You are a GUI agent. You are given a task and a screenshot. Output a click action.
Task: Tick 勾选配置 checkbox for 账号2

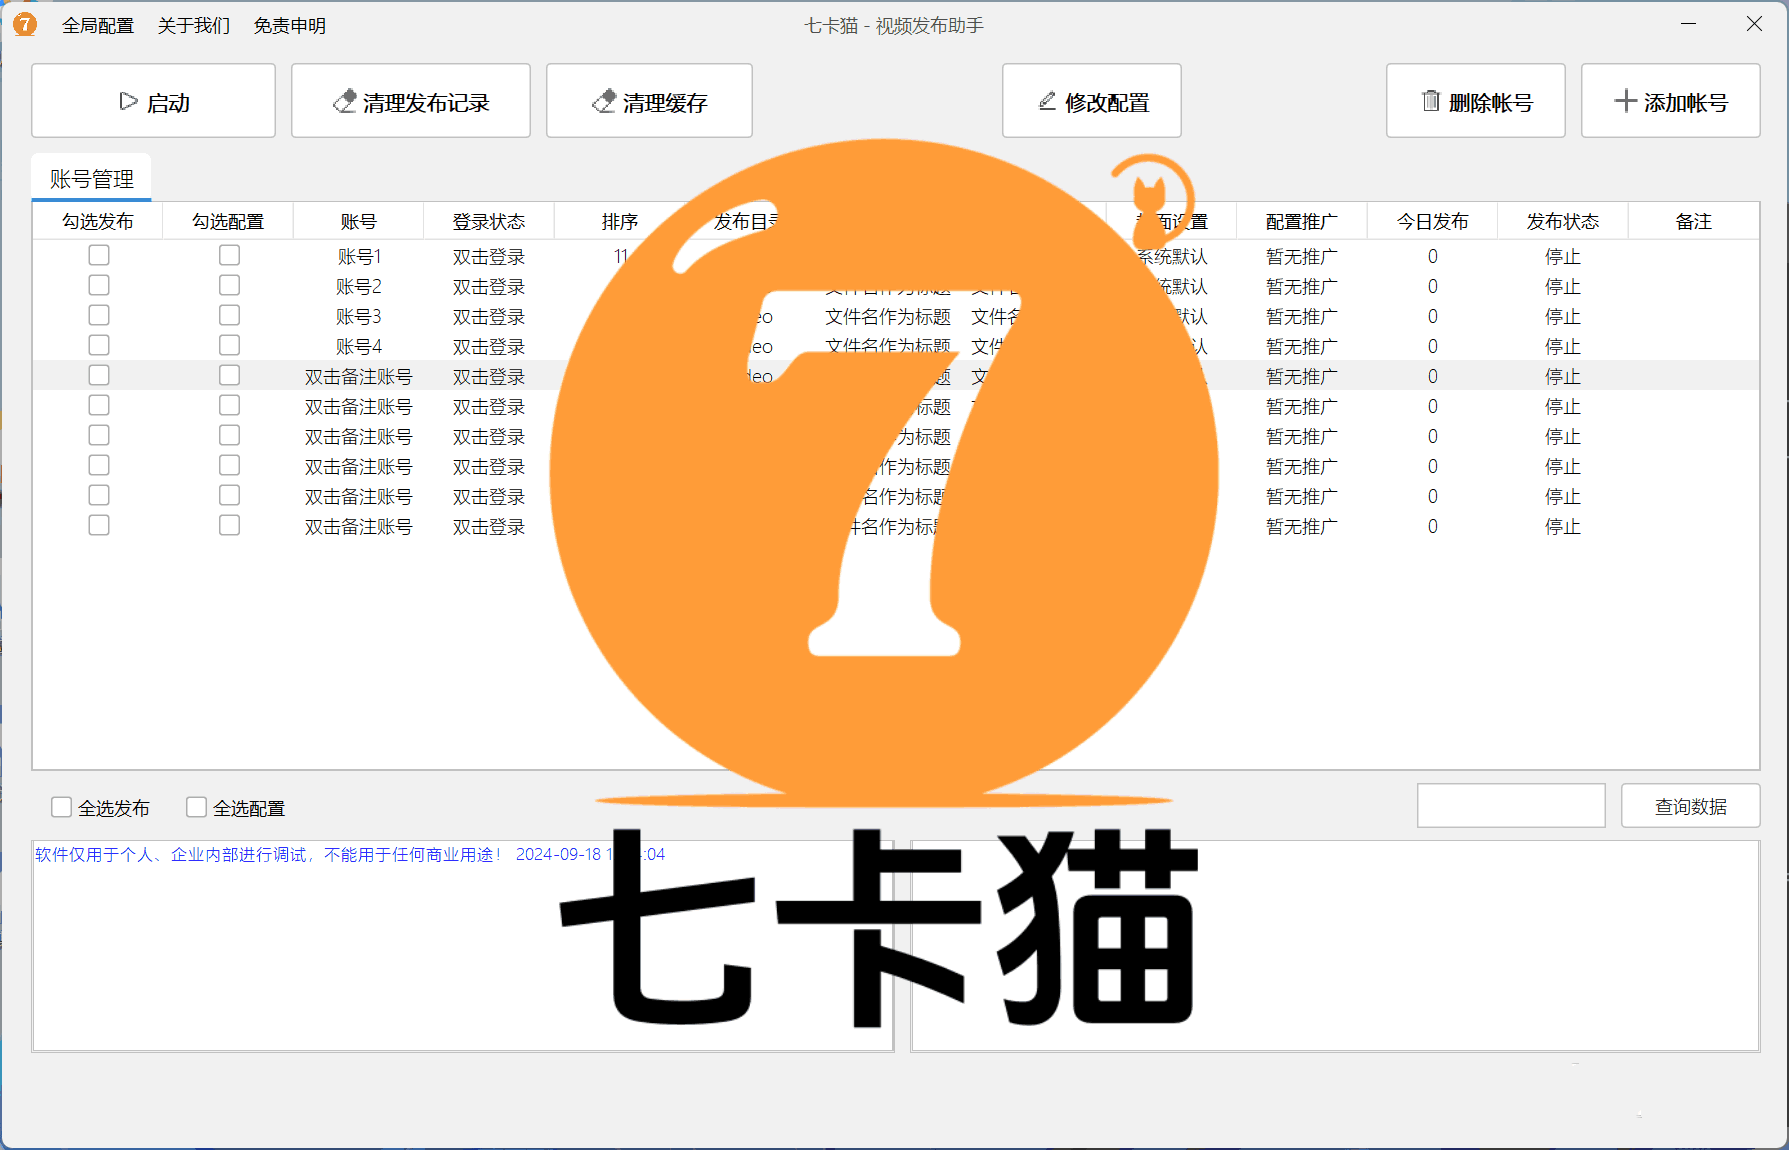tap(230, 286)
